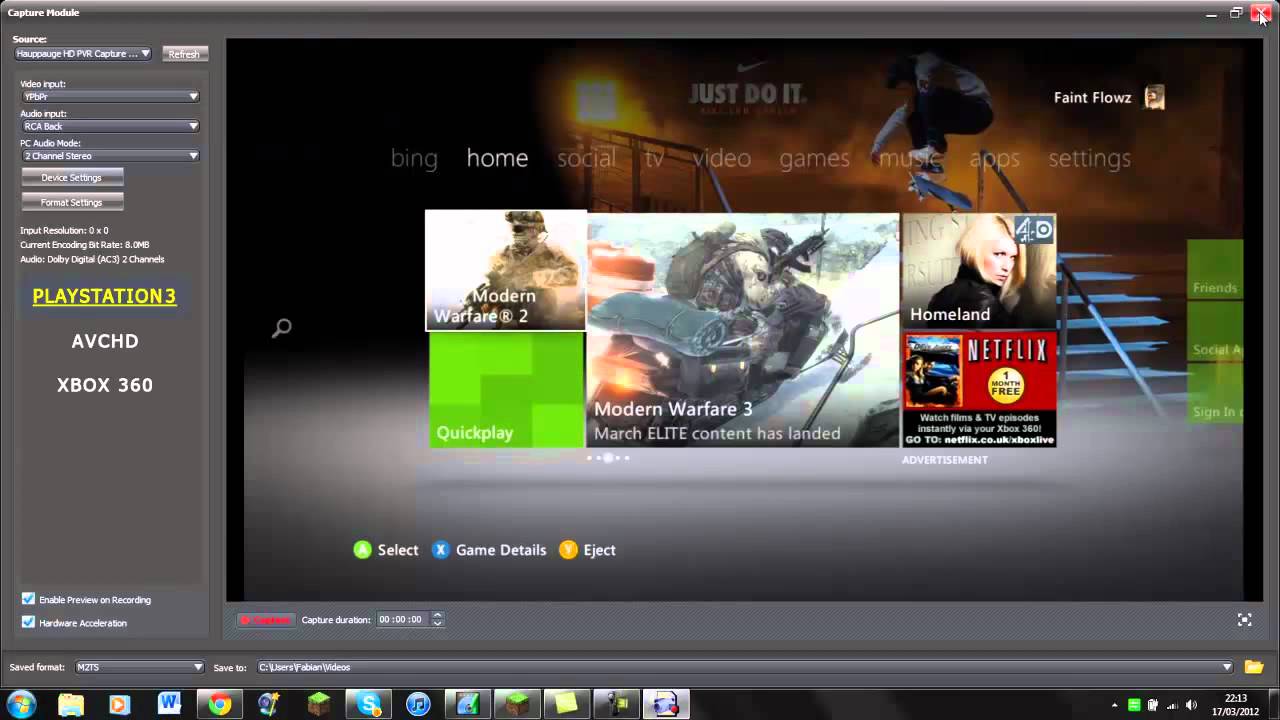
Task: Select games tab in Xbox dashboard
Action: (814, 158)
